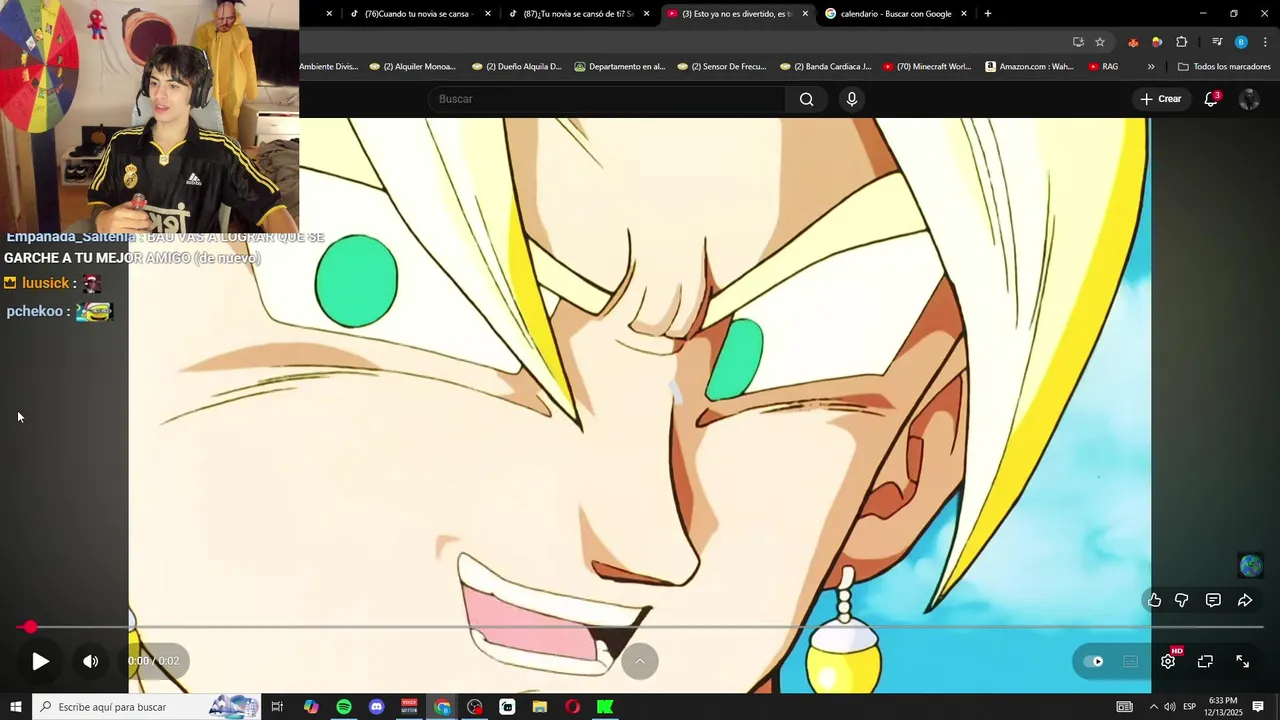Show hidden system tray icons
This screenshot has width=1280, height=720.
point(1153,707)
